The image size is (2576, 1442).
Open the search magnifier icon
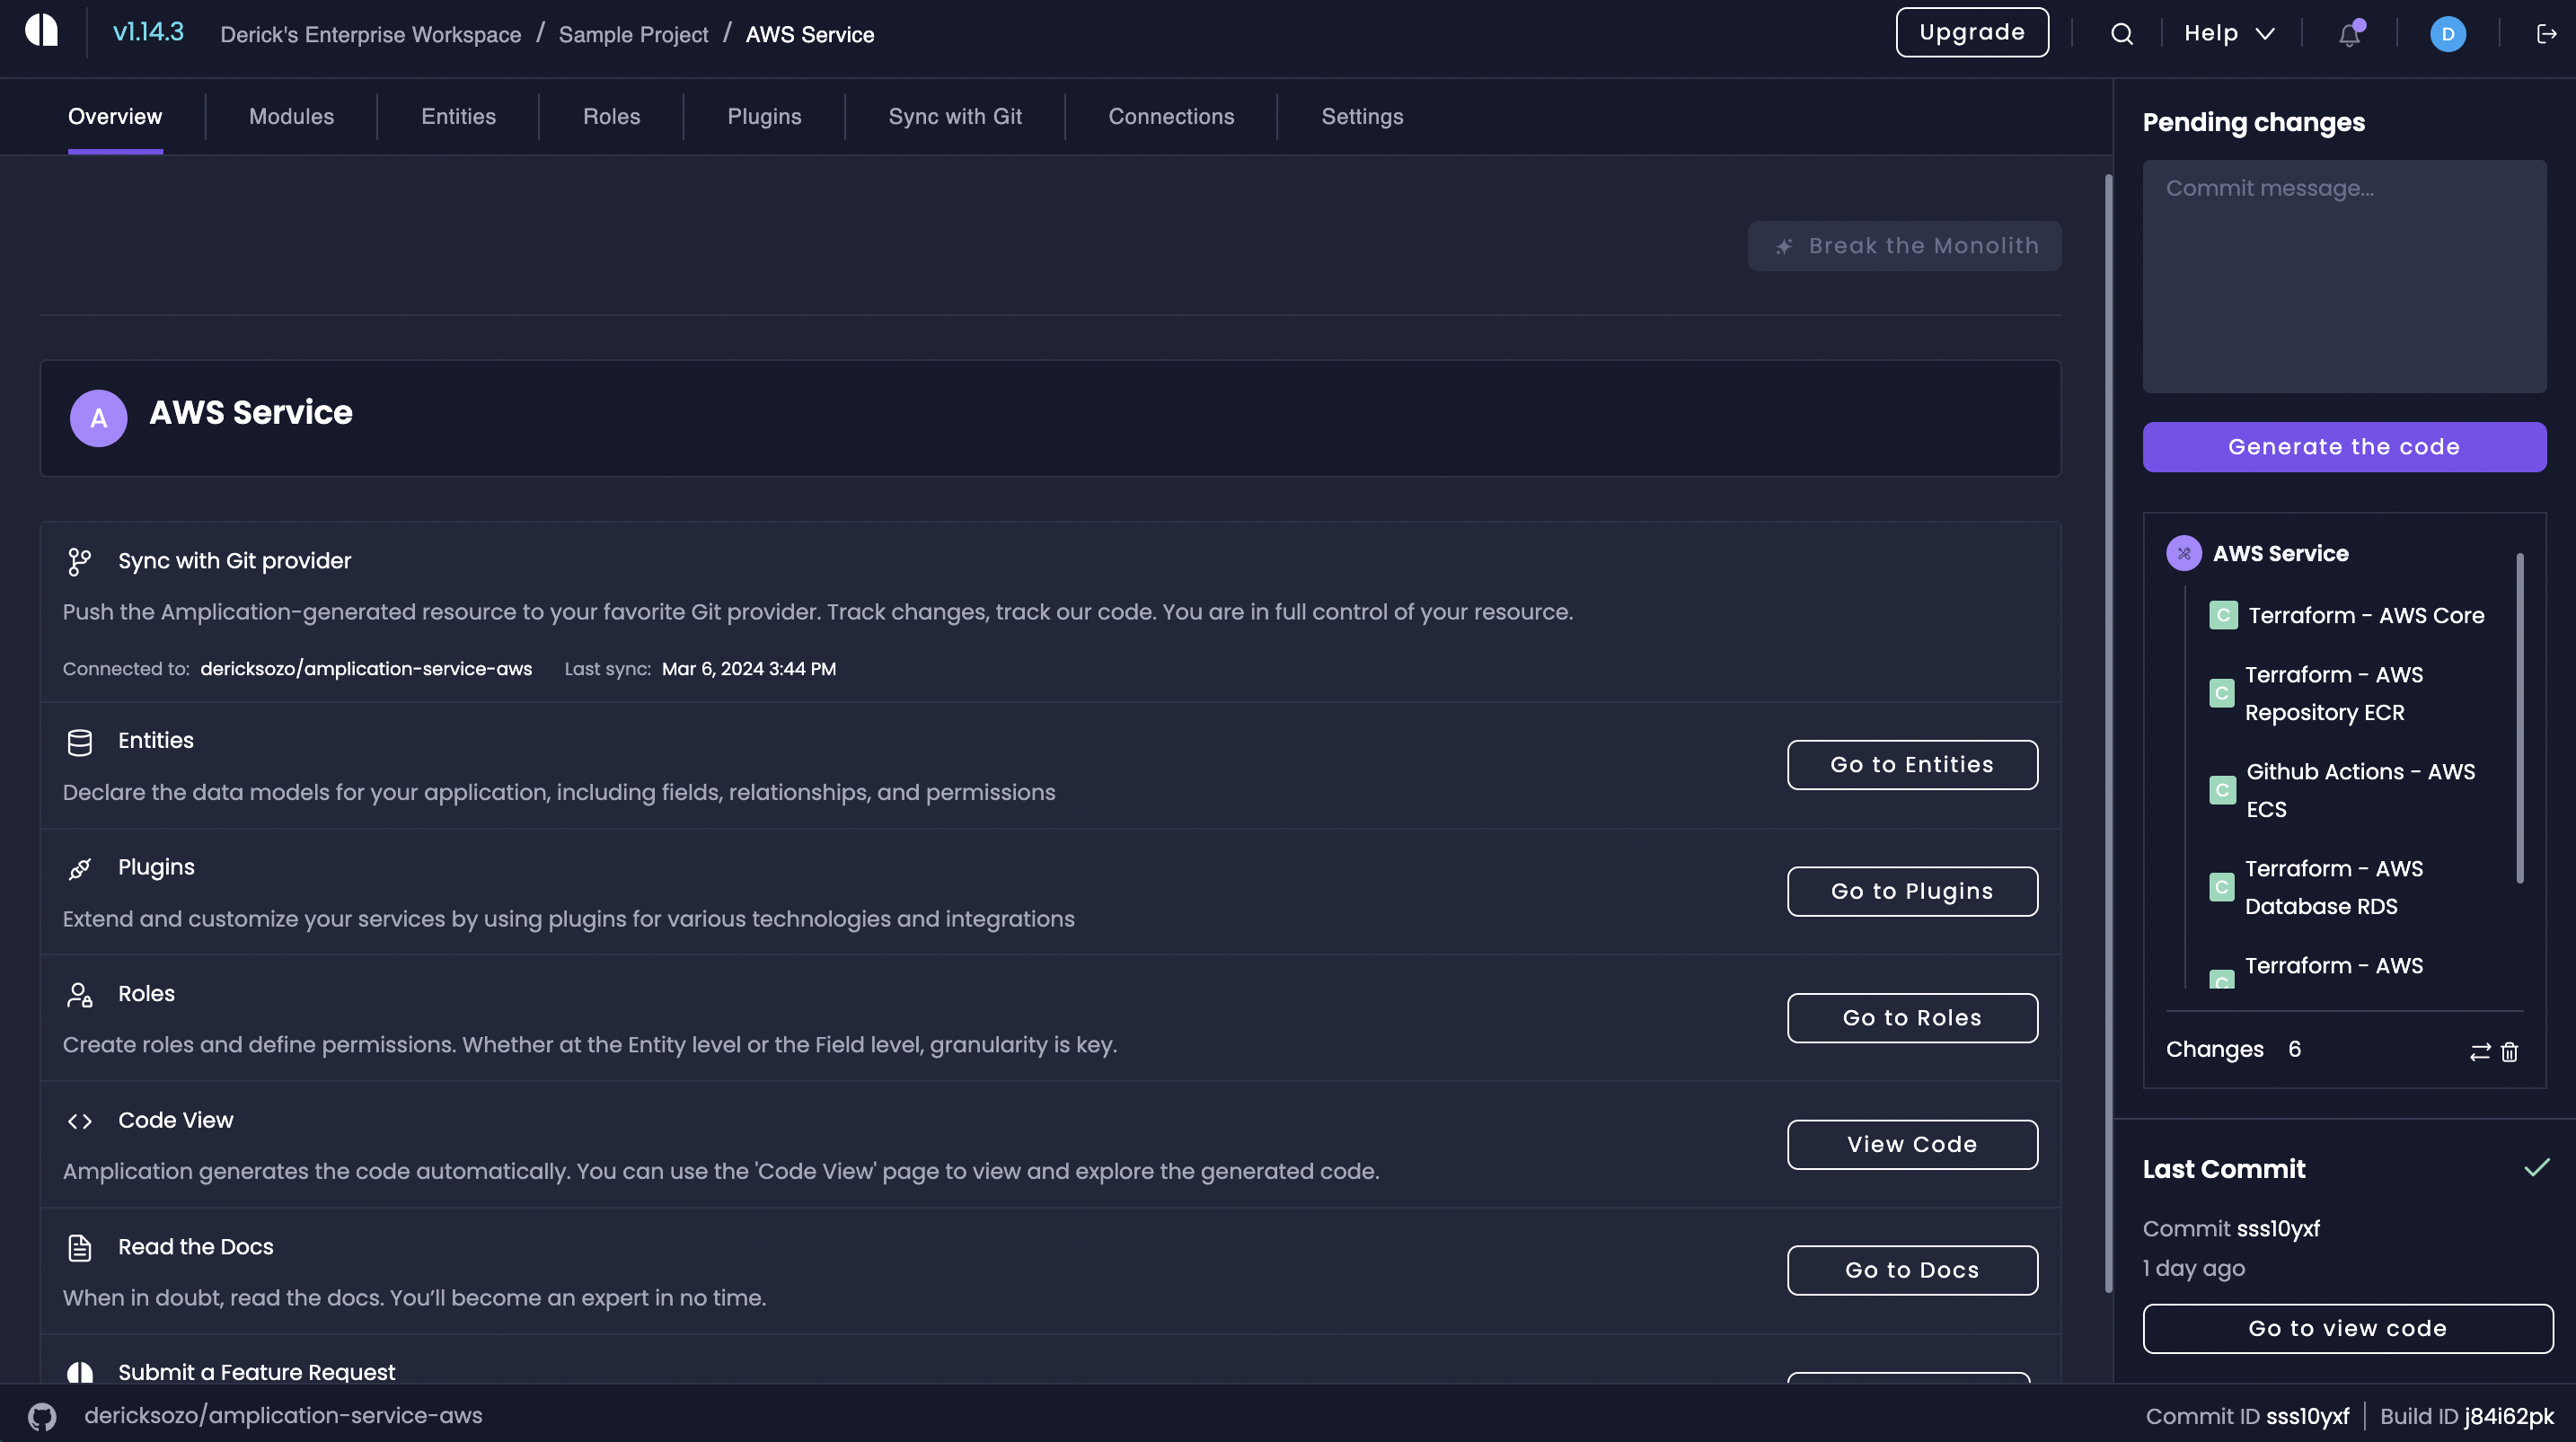[2121, 34]
